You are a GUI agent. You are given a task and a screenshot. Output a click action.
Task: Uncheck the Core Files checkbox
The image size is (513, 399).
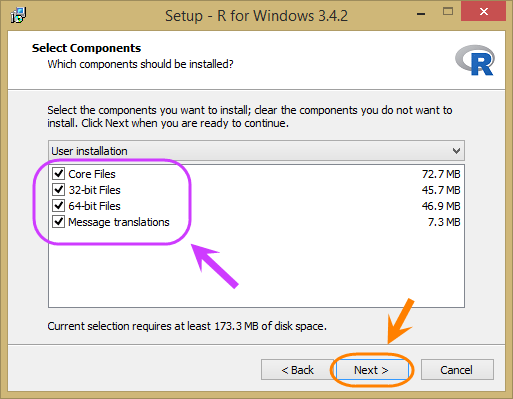pos(58,174)
